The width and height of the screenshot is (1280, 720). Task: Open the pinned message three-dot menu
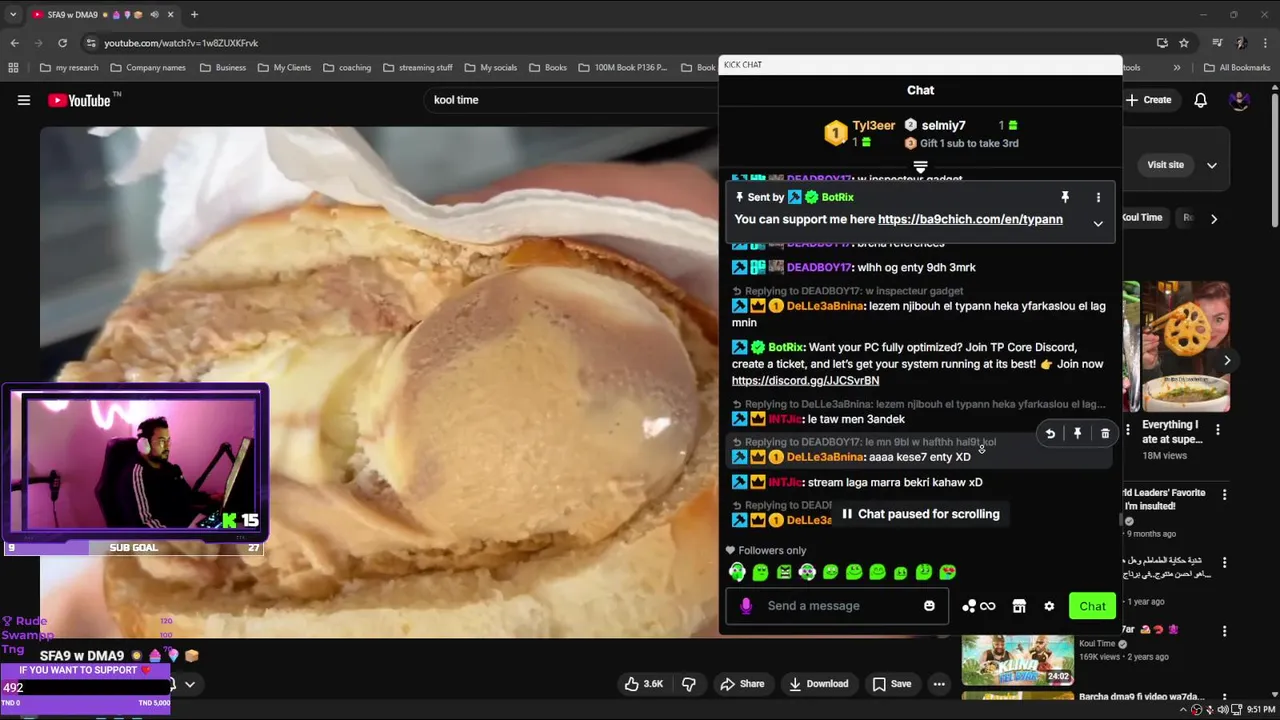(1098, 198)
